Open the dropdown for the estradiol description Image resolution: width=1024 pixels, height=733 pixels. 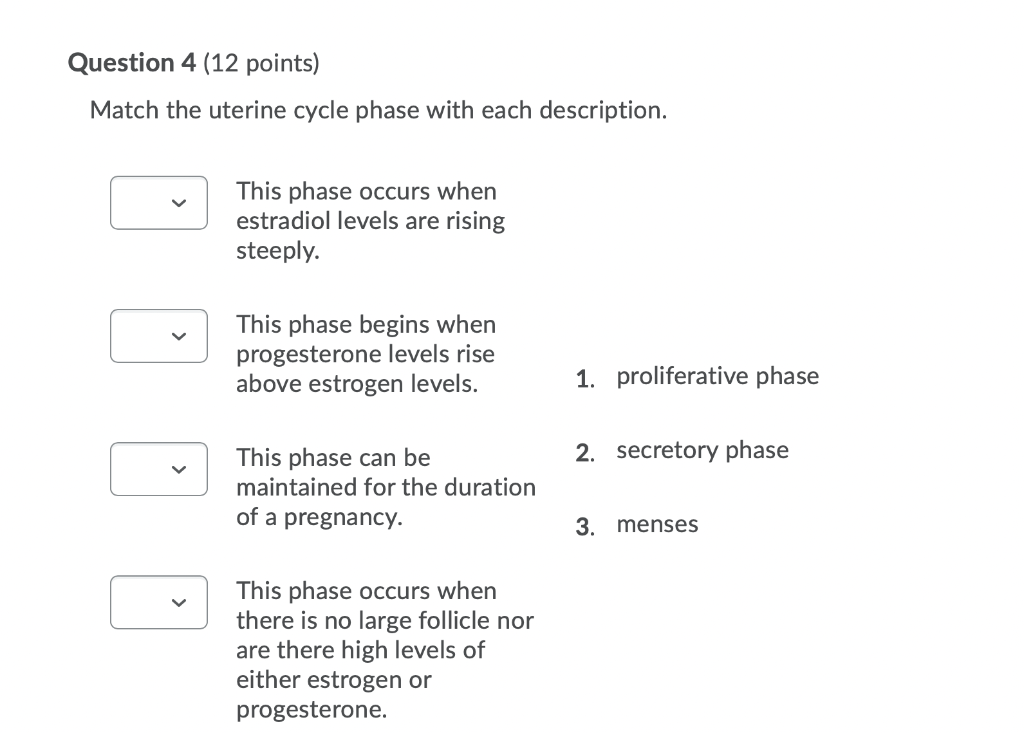[158, 202]
